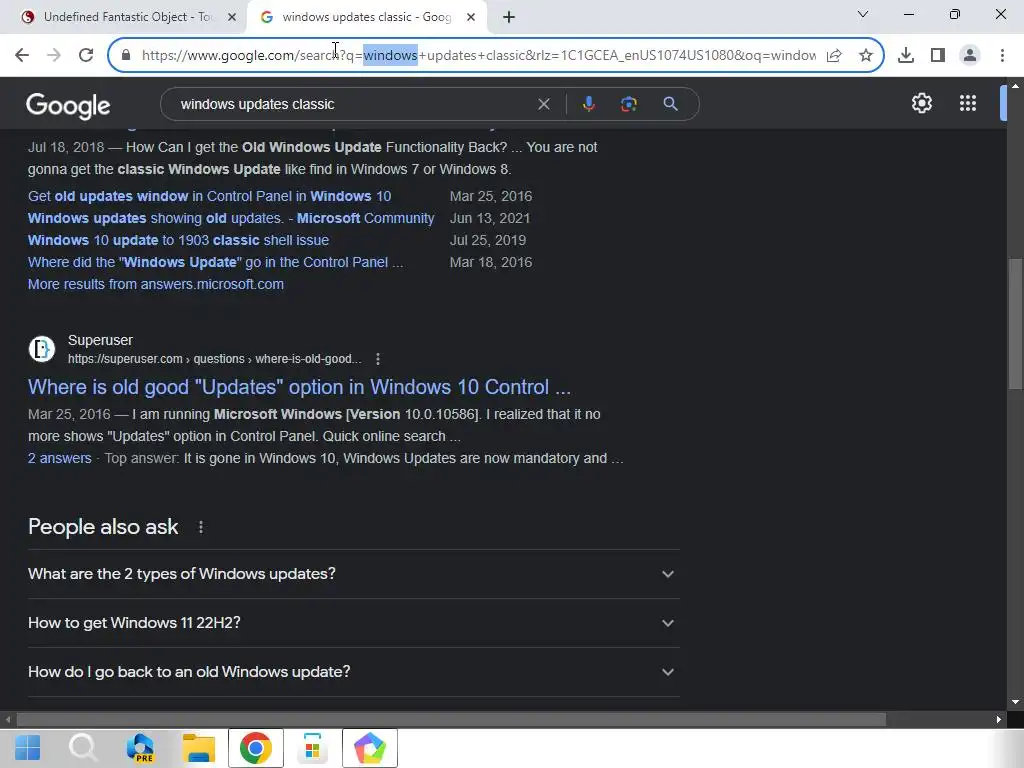Click the Superuser site favicon

[x=42, y=349]
